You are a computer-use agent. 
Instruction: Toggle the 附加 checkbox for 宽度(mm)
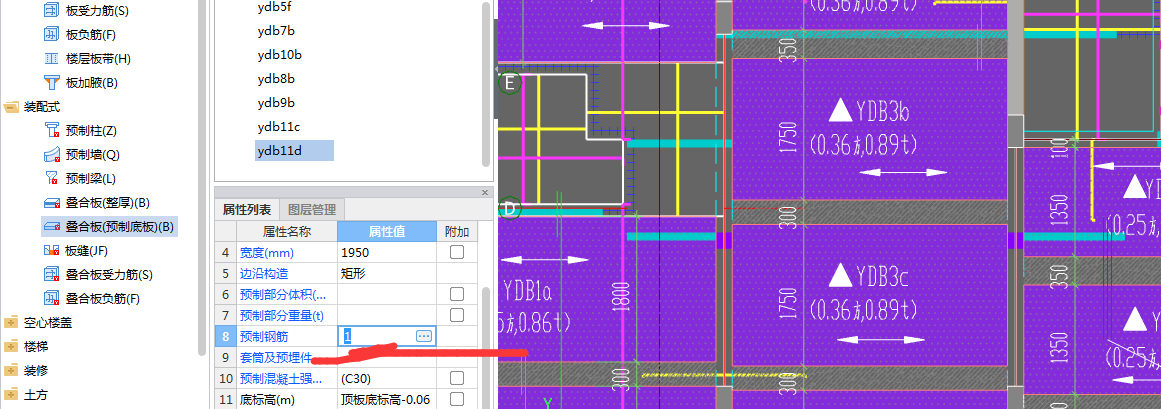pyautogui.click(x=457, y=253)
